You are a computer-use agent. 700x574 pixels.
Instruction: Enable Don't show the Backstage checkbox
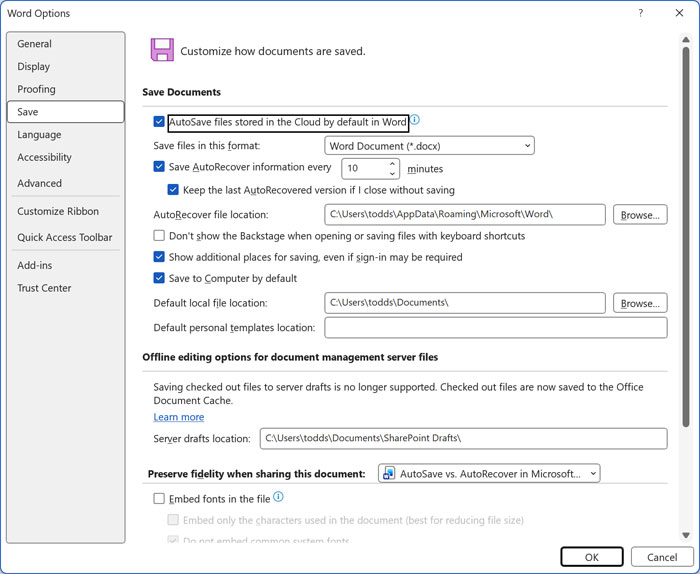(x=159, y=235)
